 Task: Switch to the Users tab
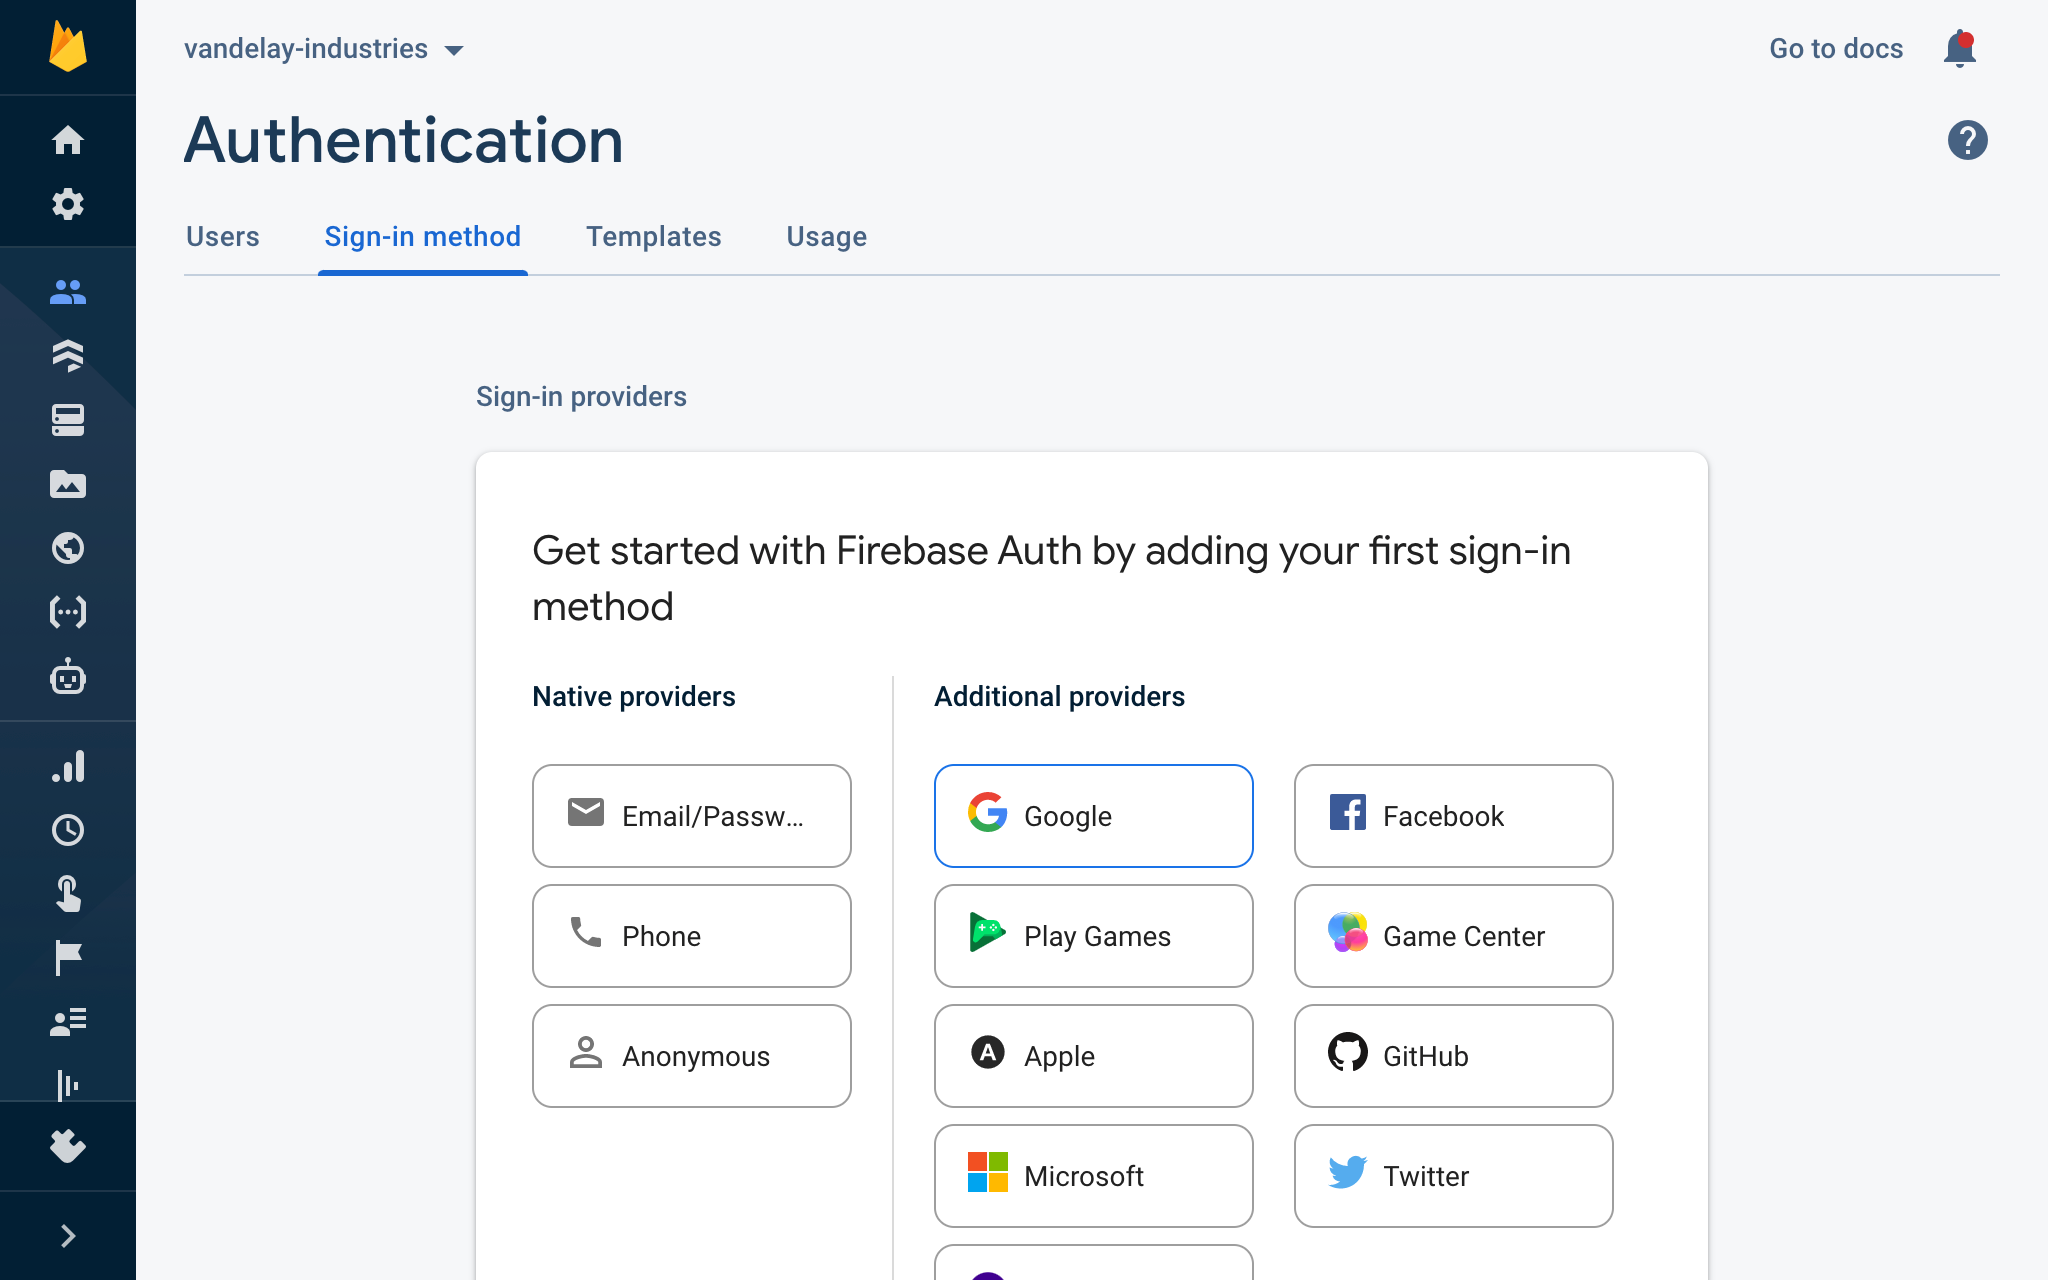point(222,237)
